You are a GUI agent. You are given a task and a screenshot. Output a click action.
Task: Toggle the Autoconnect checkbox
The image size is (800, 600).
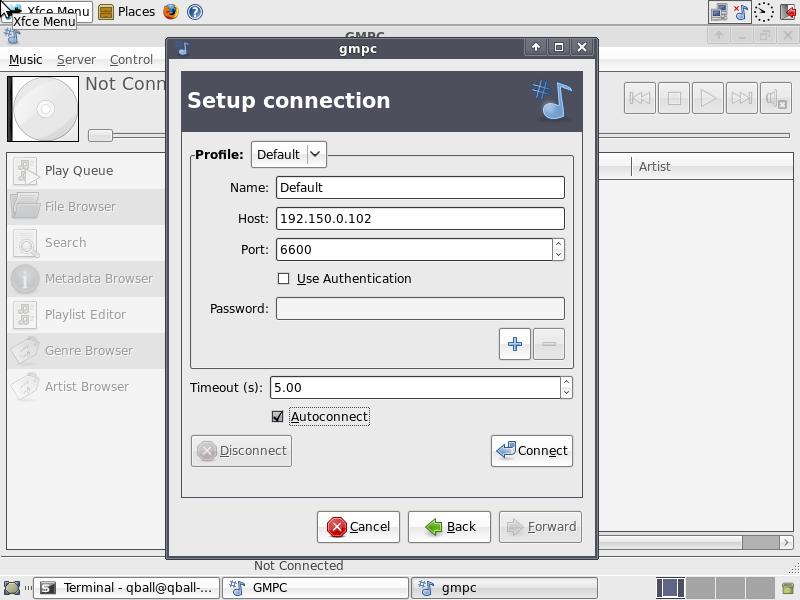click(278, 417)
